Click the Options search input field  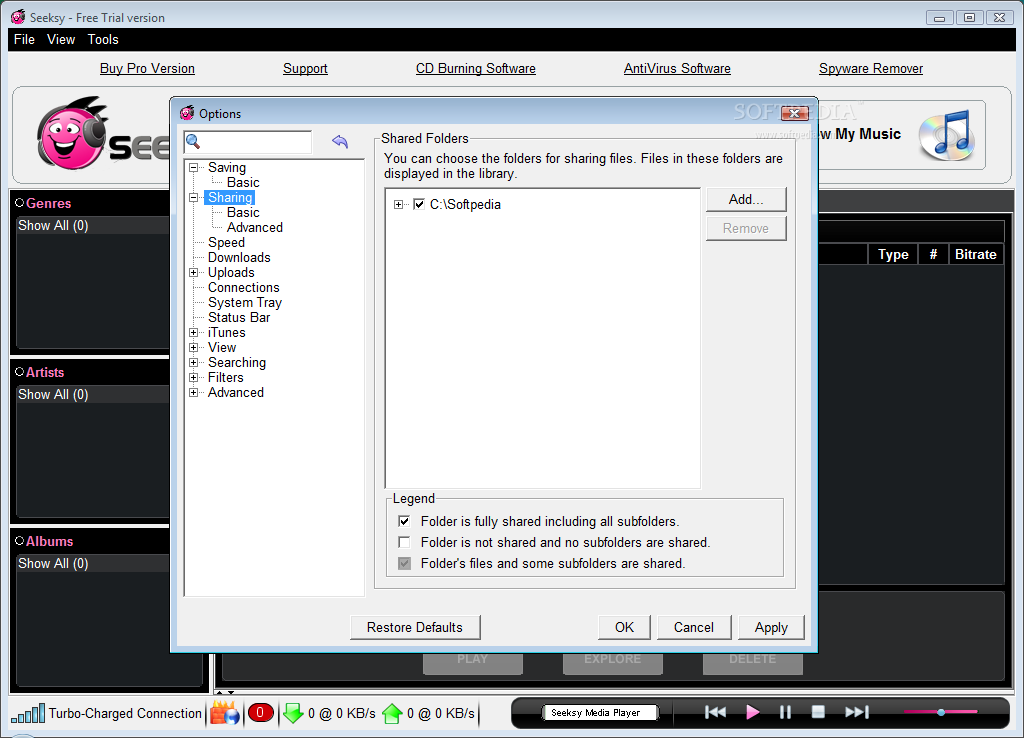(x=248, y=142)
